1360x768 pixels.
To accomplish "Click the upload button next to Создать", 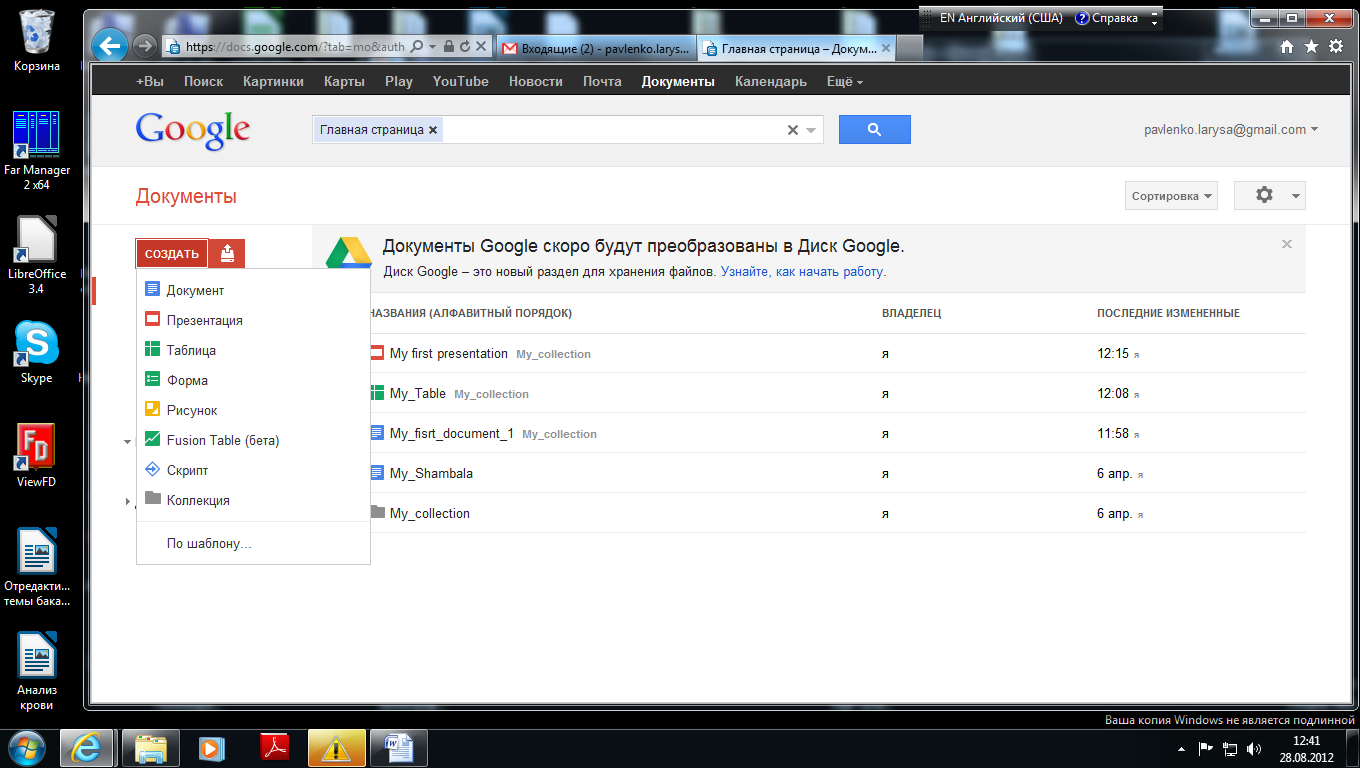I will [x=227, y=254].
